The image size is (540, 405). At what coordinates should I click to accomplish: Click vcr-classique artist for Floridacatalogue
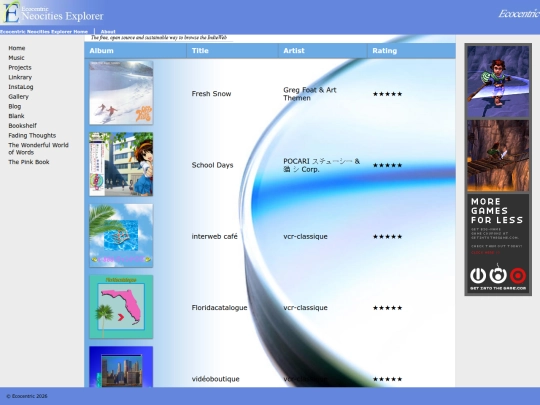point(305,308)
